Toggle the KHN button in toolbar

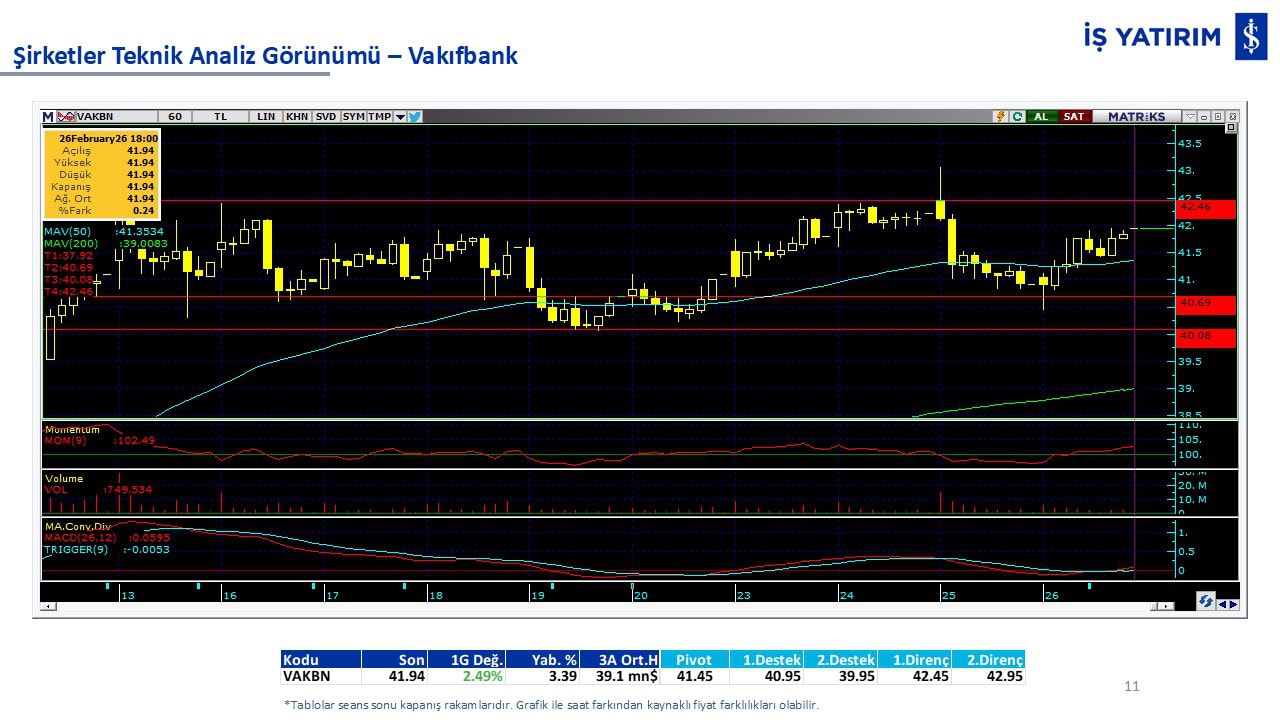click(x=297, y=116)
